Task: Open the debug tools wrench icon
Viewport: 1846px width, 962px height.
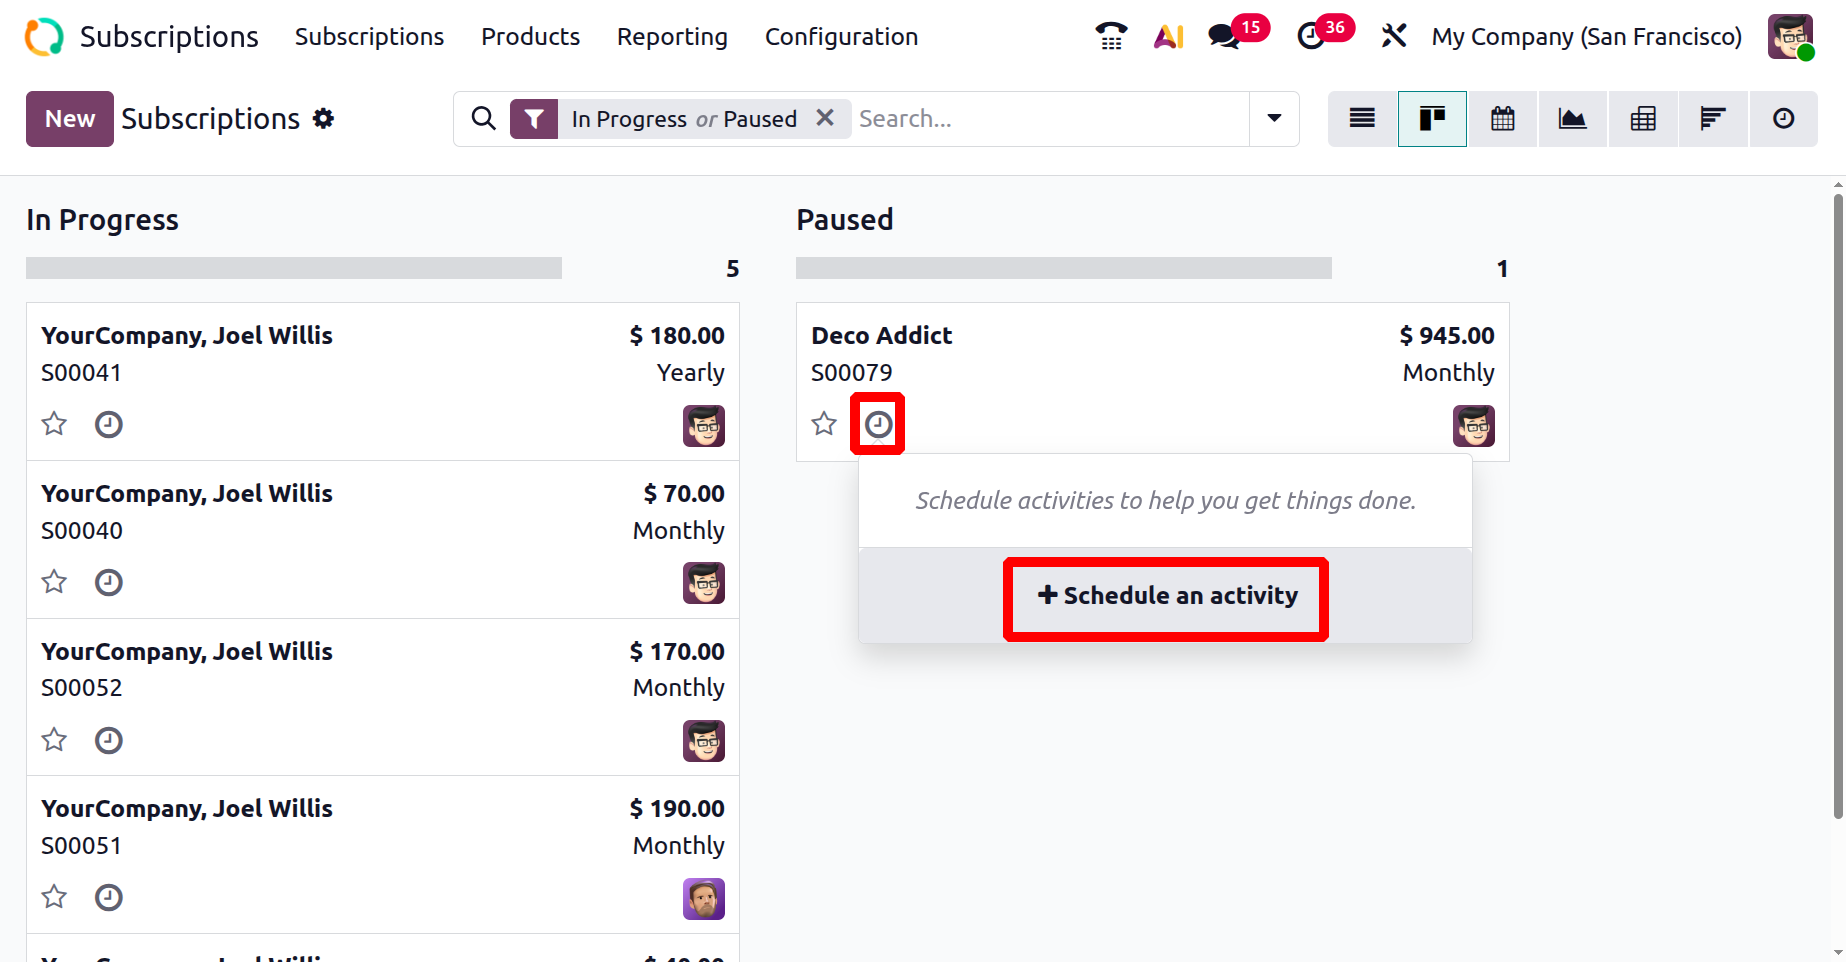Action: tap(1393, 37)
